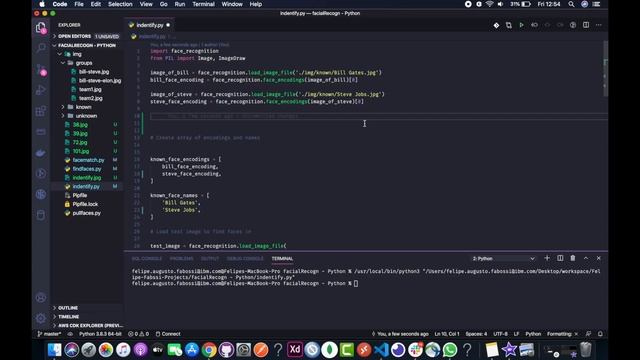Click the Ln 10, Col 1 cursor position
Screen dimensions: 640x360
pyautogui.click(x=447, y=334)
